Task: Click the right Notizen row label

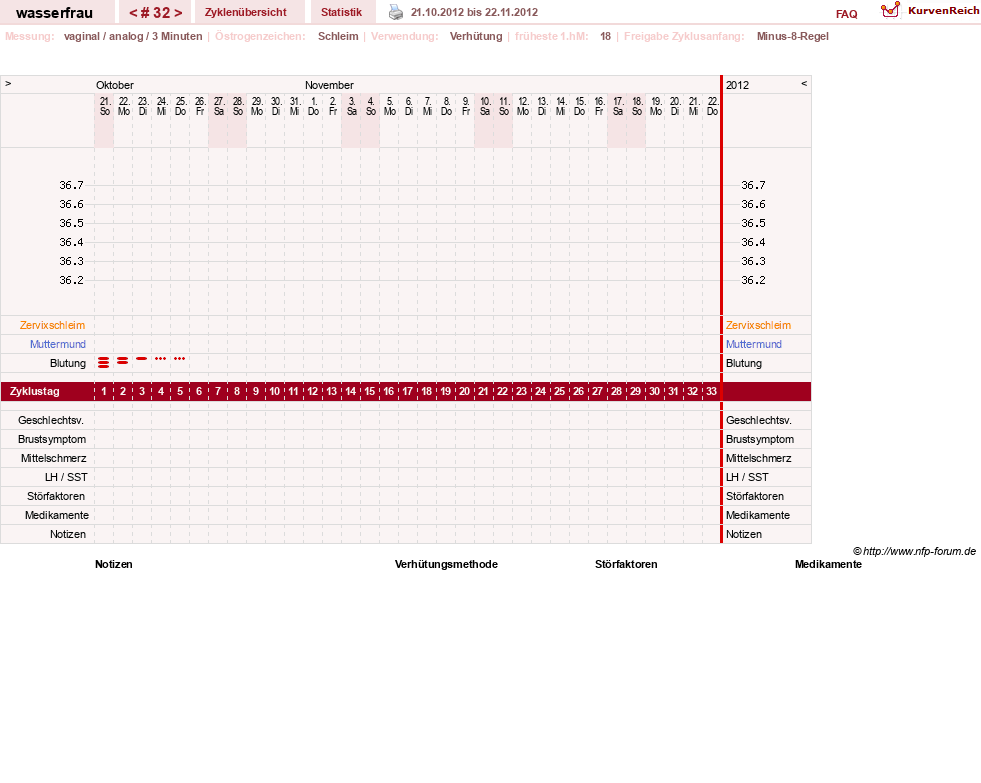Action: pos(744,534)
